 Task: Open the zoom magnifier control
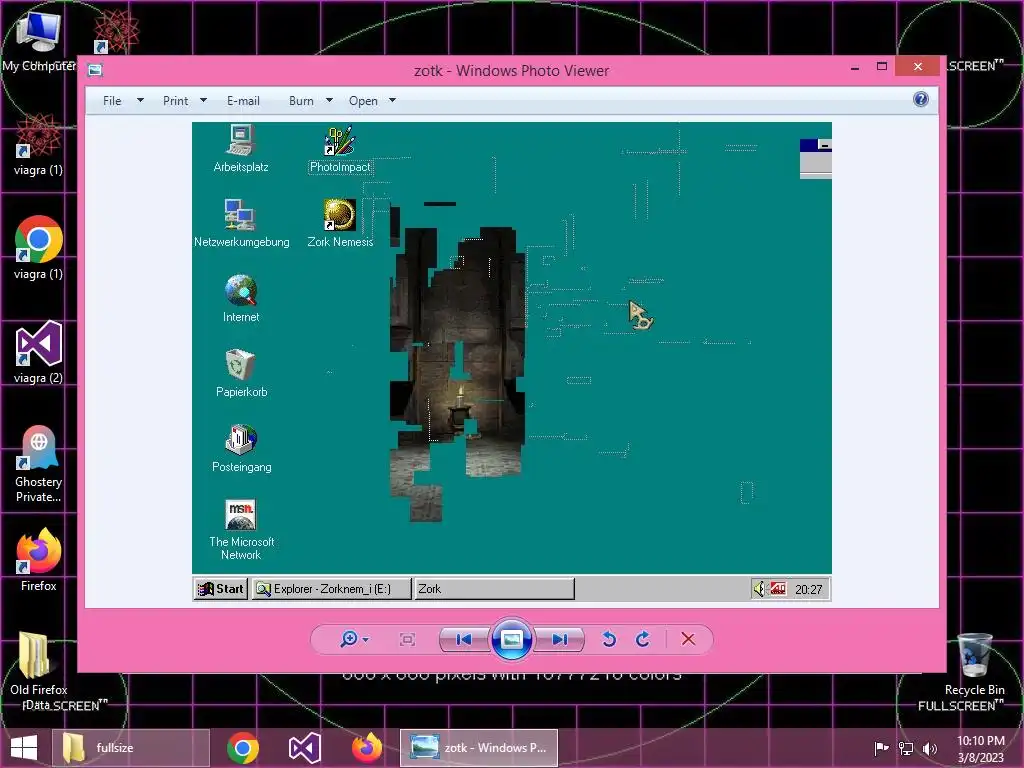click(349, 639)
